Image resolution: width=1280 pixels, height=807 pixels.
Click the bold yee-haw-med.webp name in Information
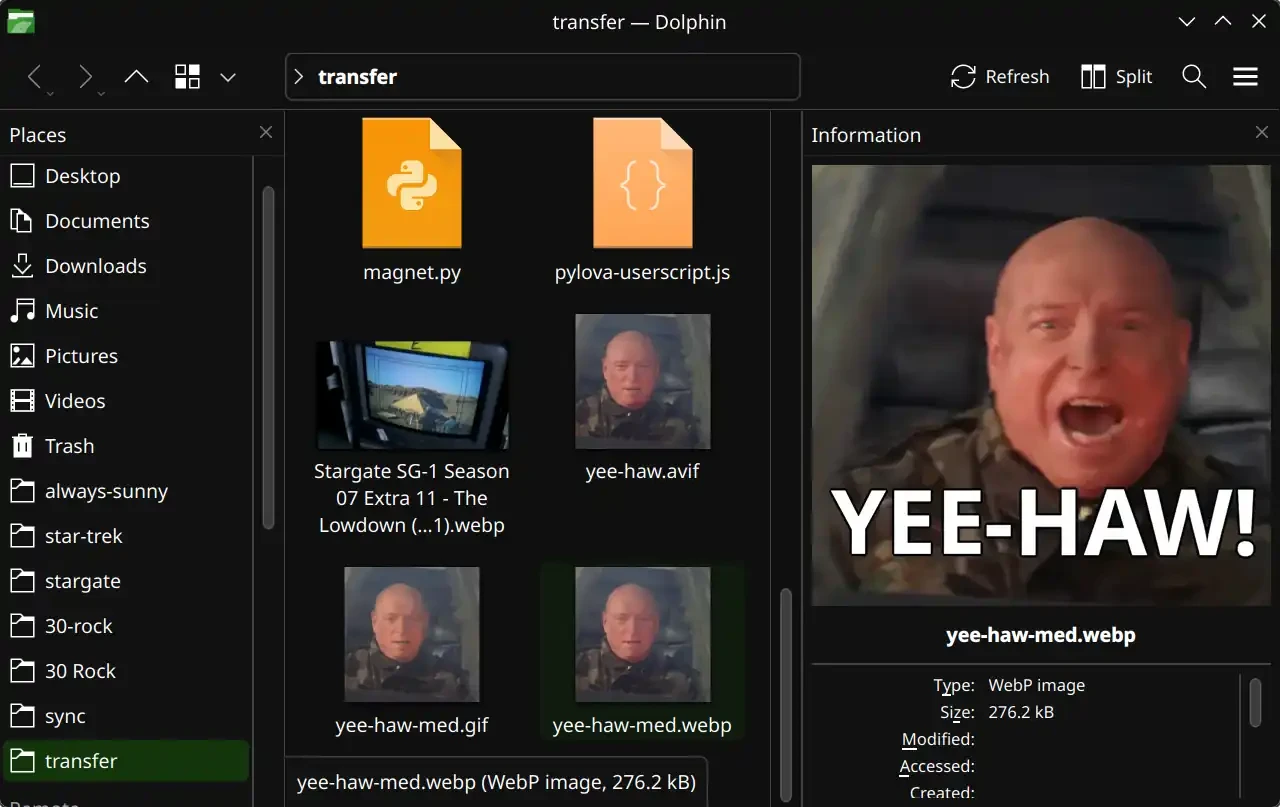pos(1041,635)
